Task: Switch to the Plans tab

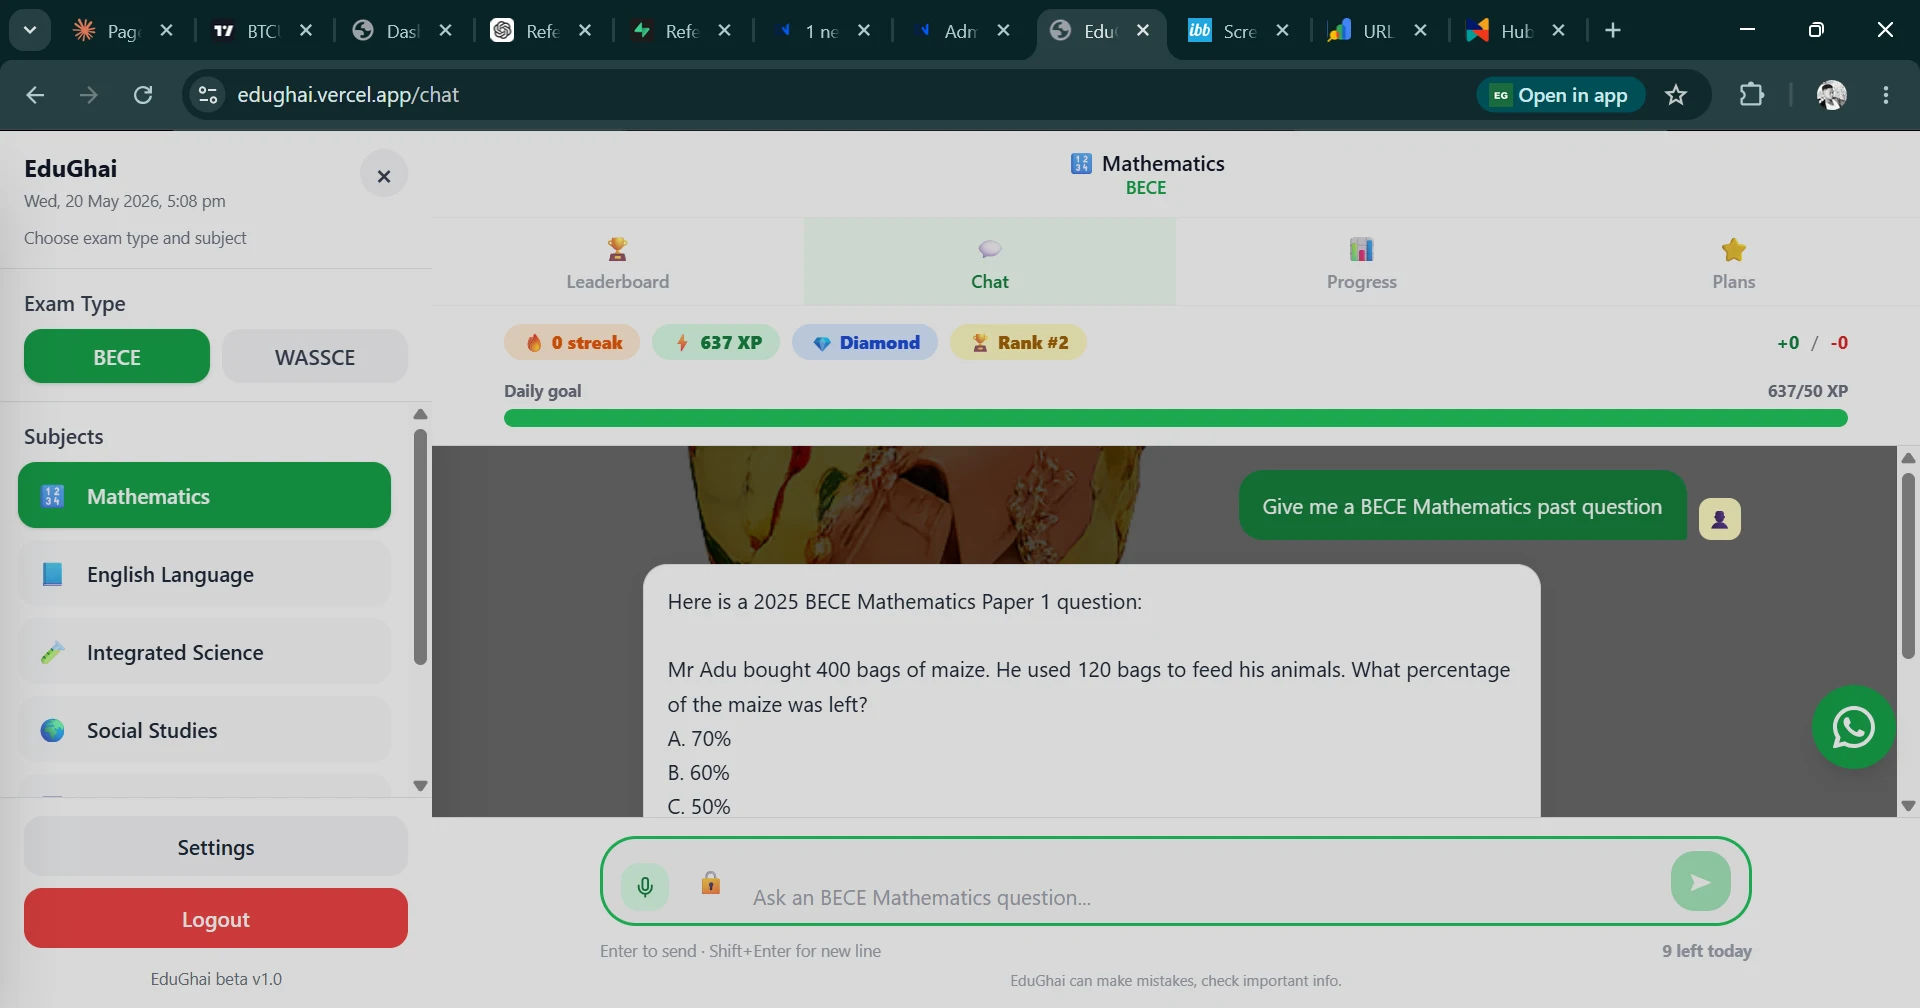Action: [x=1734, y=262]
